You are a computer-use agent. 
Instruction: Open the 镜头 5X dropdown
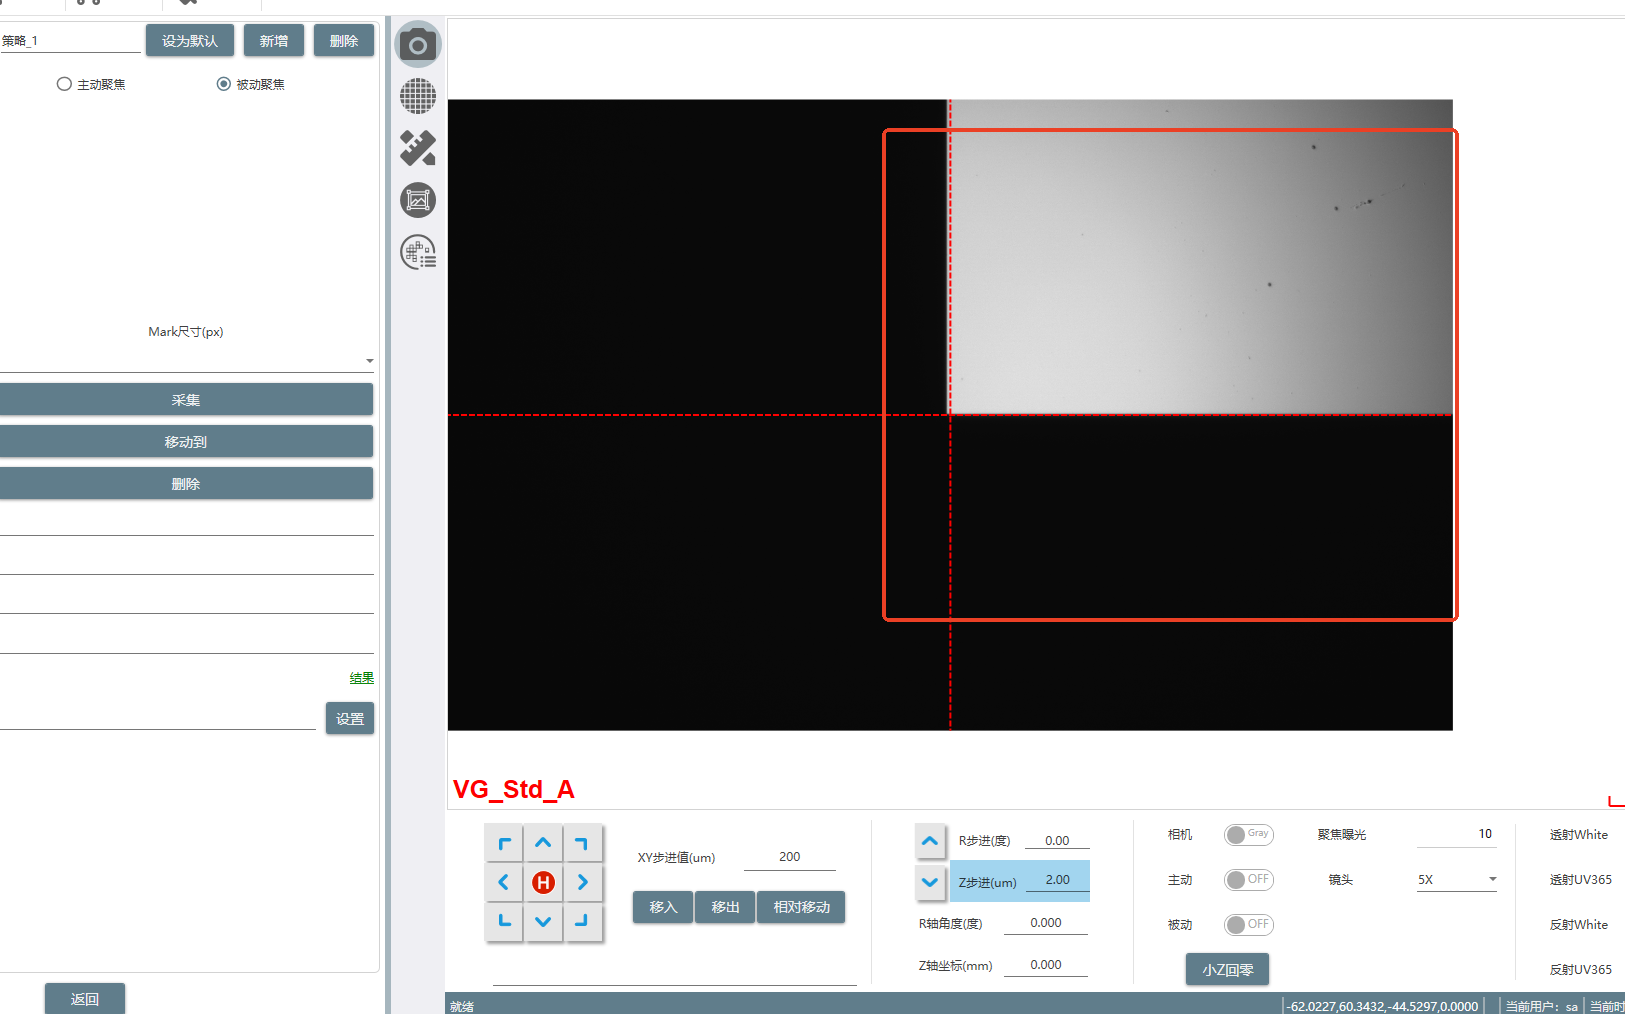pos(1456,880)
